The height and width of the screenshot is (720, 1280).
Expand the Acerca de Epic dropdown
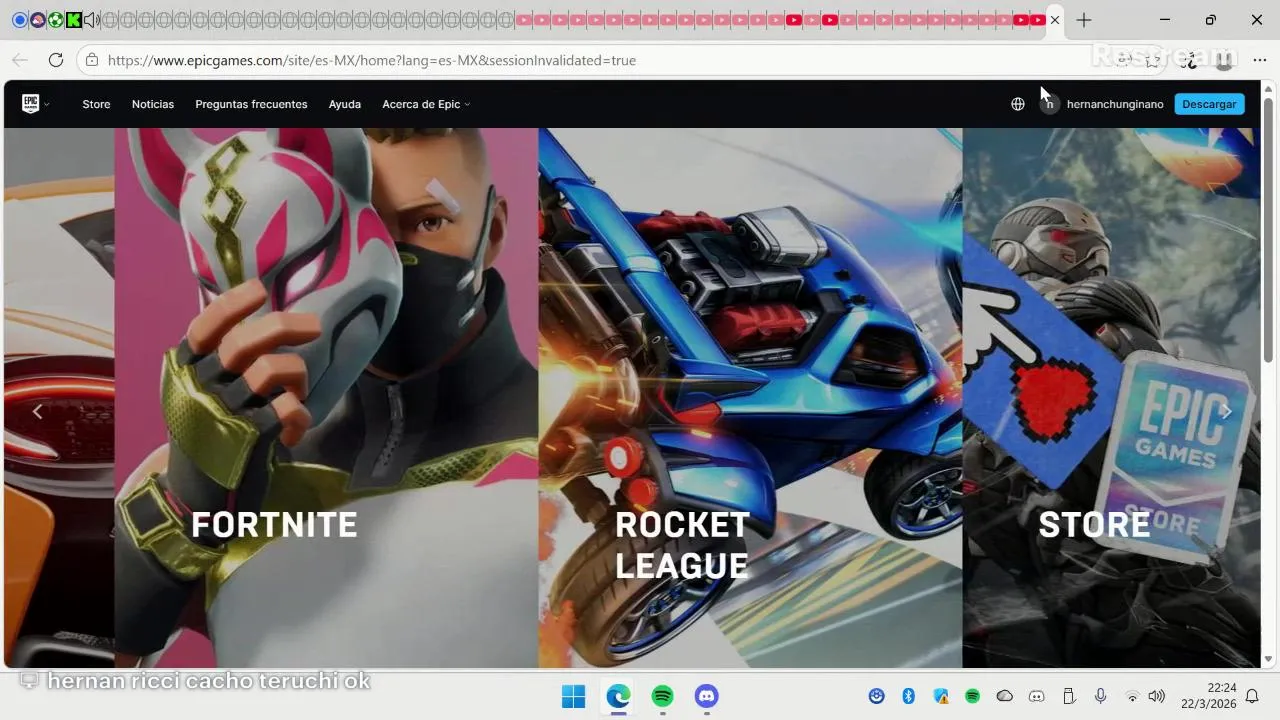pos(426,104)
